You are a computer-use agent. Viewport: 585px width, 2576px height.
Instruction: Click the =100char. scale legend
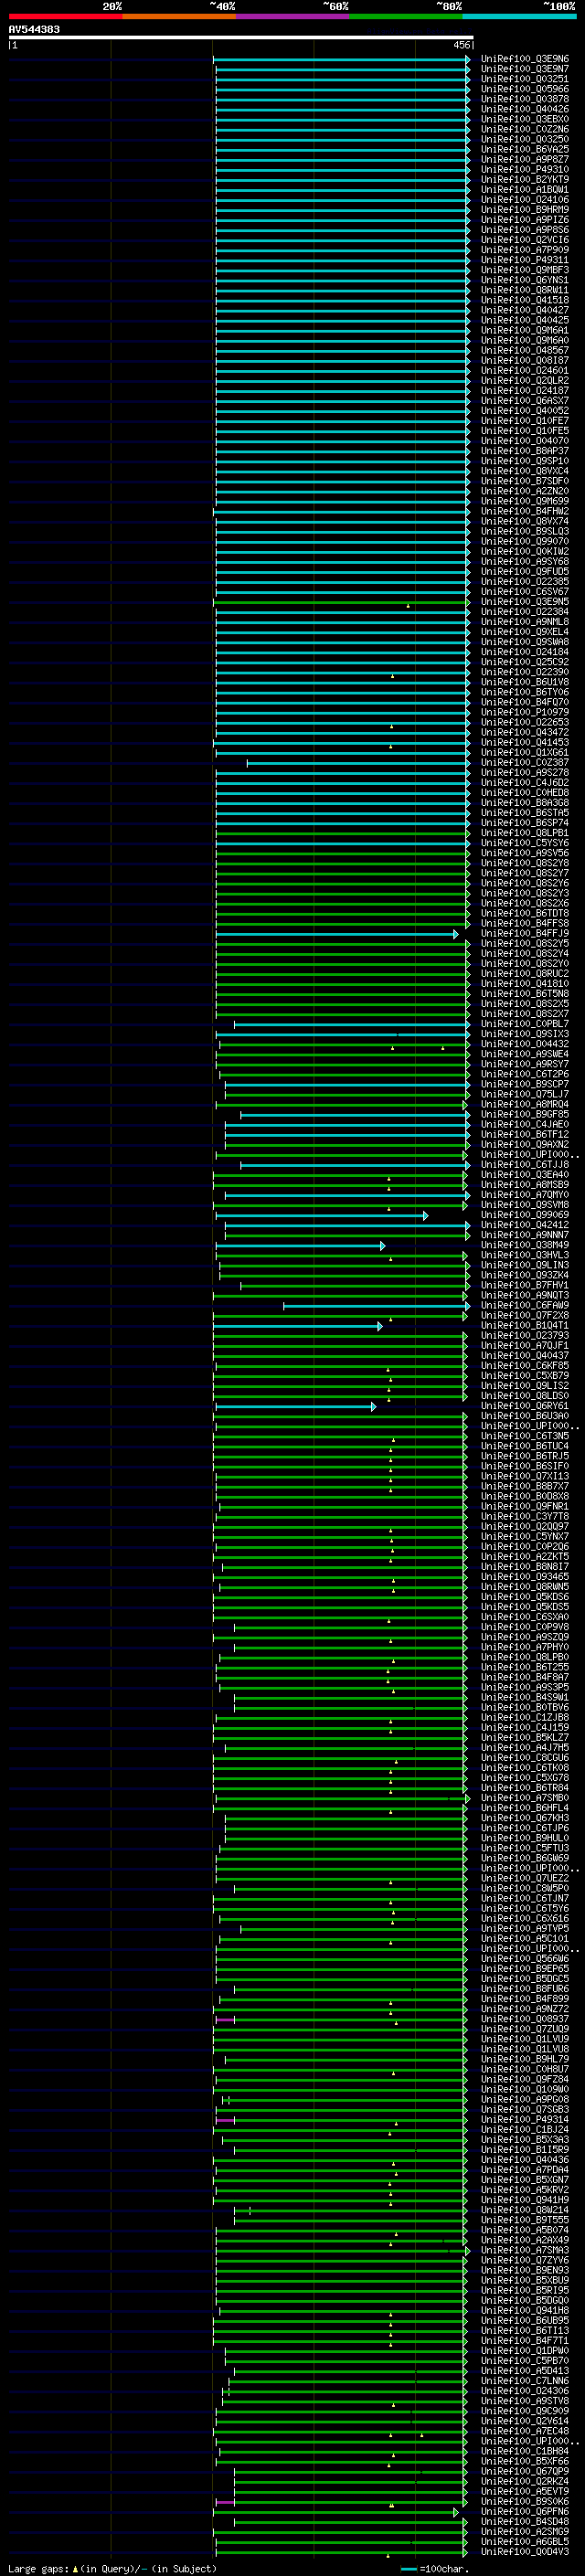435,2569
